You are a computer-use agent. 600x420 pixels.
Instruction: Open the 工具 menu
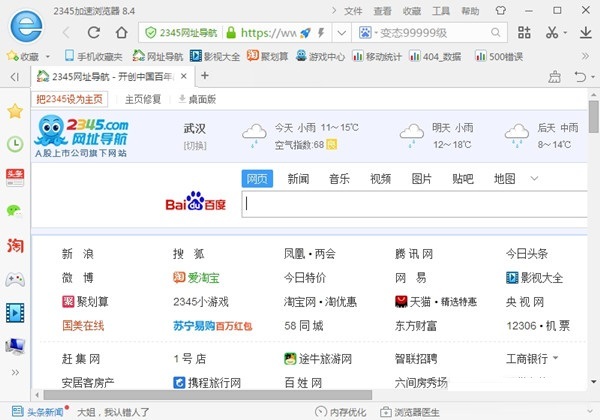(441, 11)
